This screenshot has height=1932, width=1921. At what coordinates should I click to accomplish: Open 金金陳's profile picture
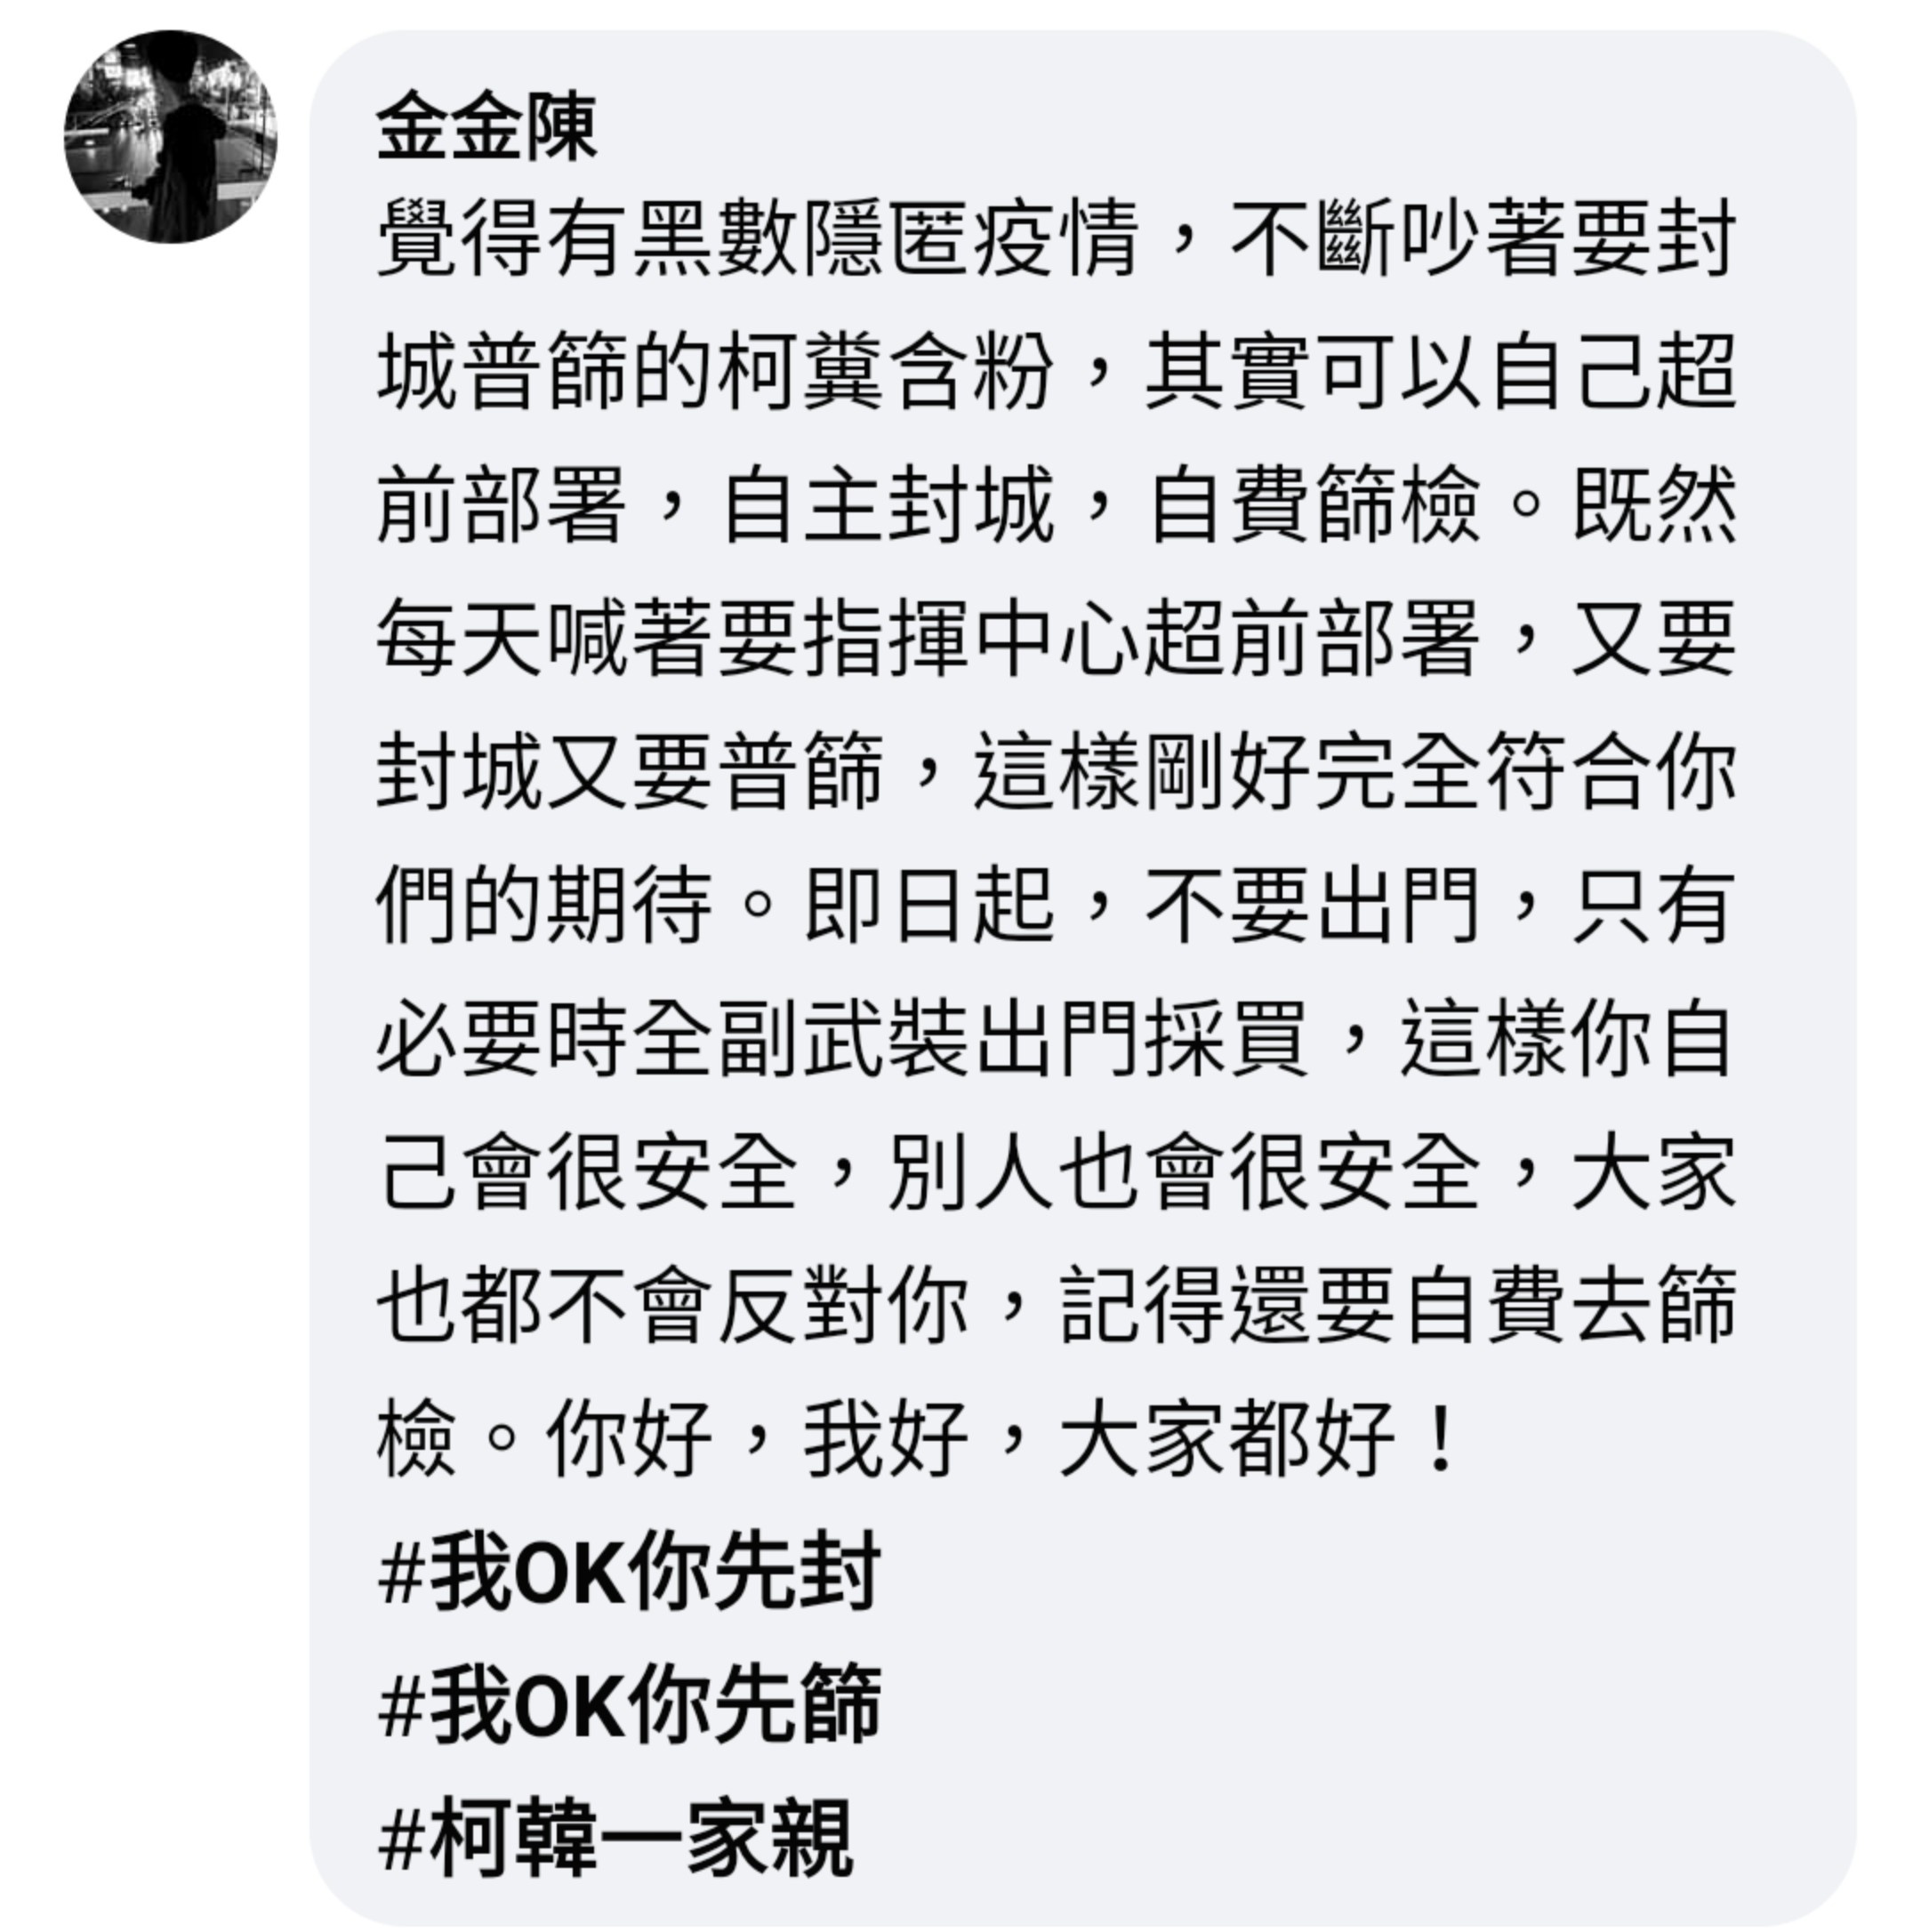(x=171, y=137)
